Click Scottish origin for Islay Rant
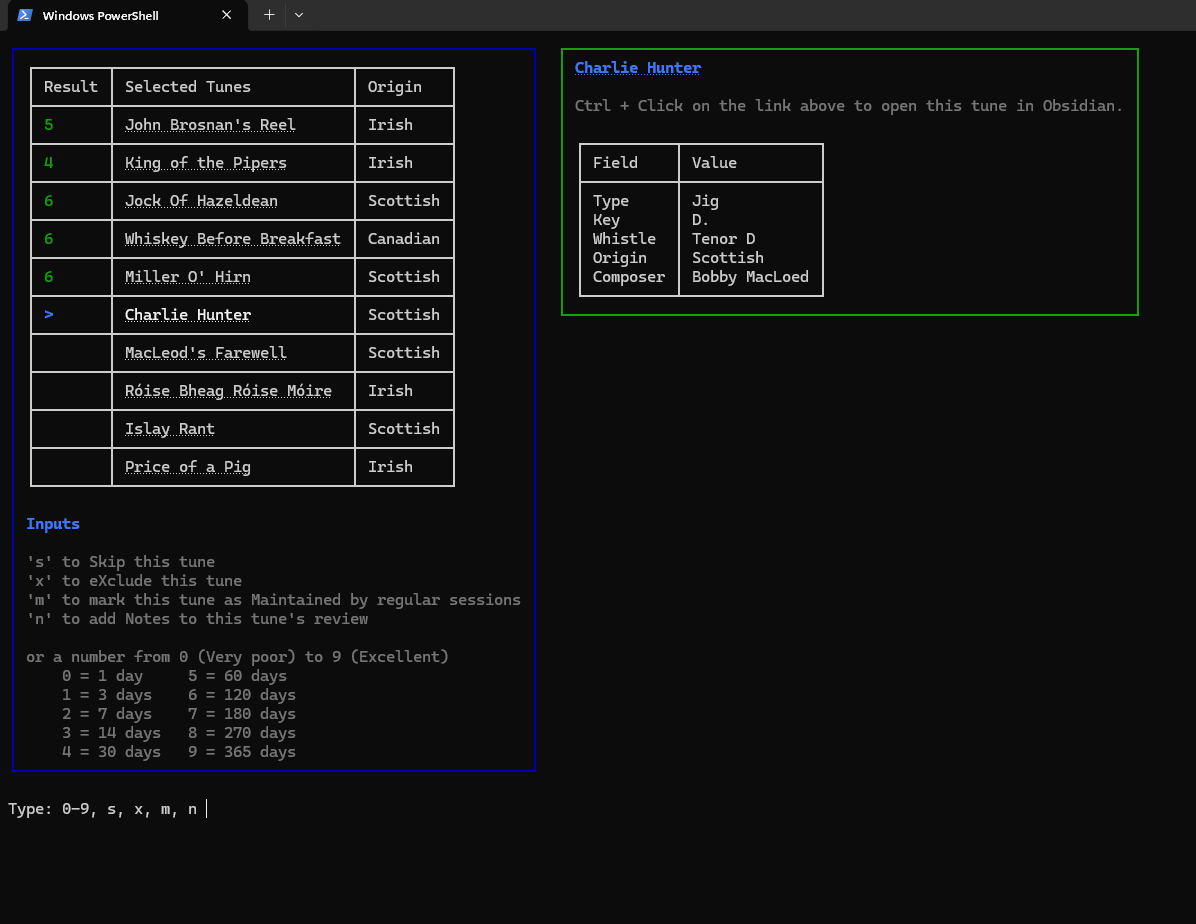The image size is (1196, 924). (x=403, y=429)
